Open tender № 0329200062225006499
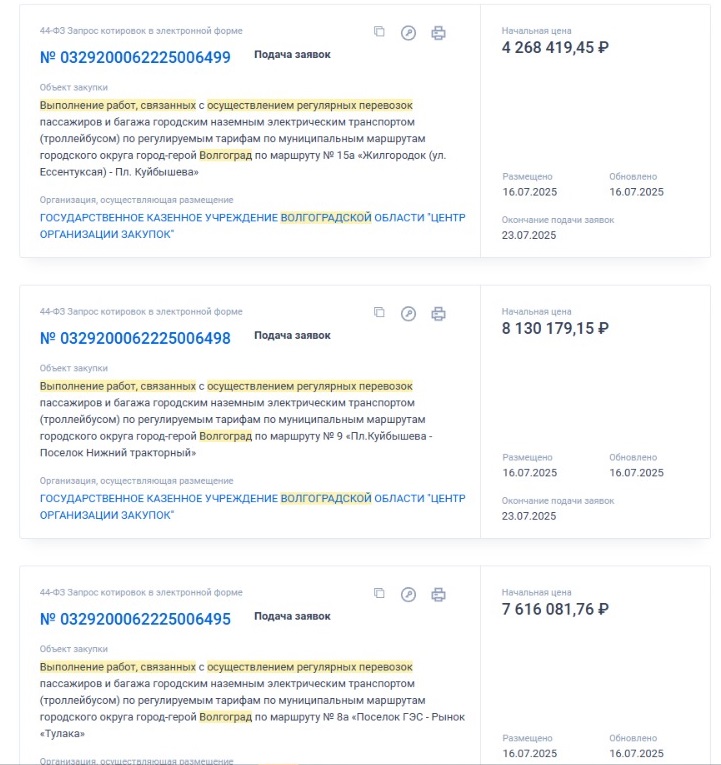 [135, 57]
